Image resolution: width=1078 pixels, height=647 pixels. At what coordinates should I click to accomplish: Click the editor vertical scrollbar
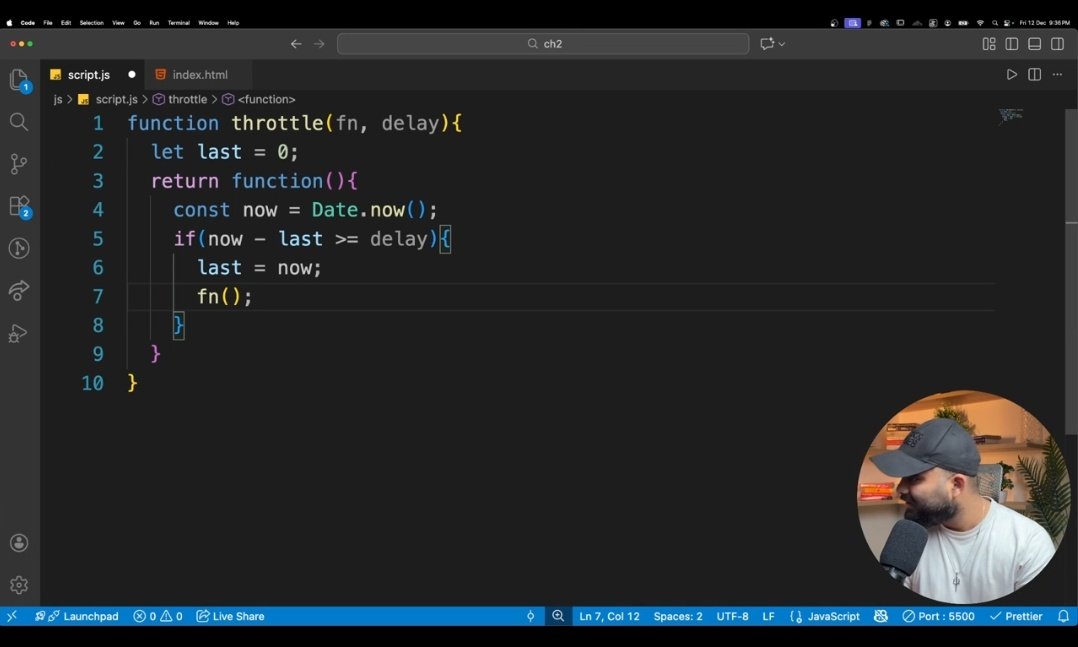point(1071,272)
